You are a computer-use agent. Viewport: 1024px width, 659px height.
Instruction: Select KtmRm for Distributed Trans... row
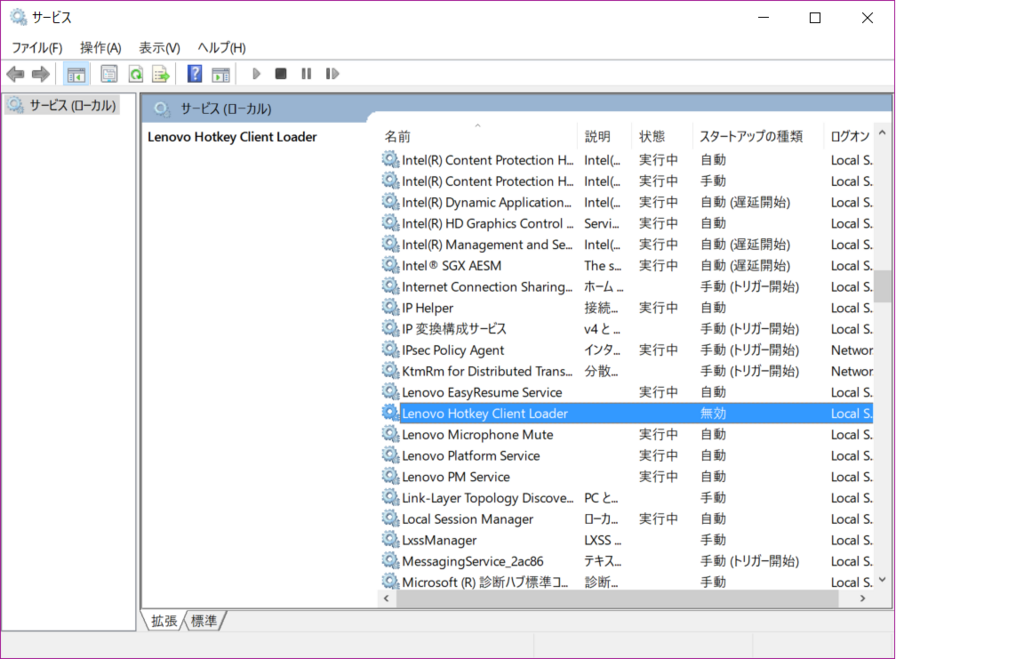pos(627,371)
